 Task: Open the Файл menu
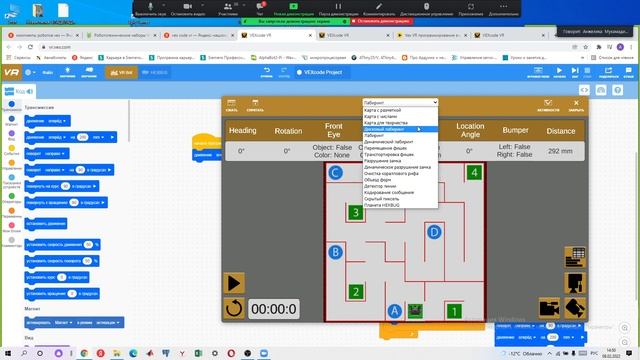48,72
